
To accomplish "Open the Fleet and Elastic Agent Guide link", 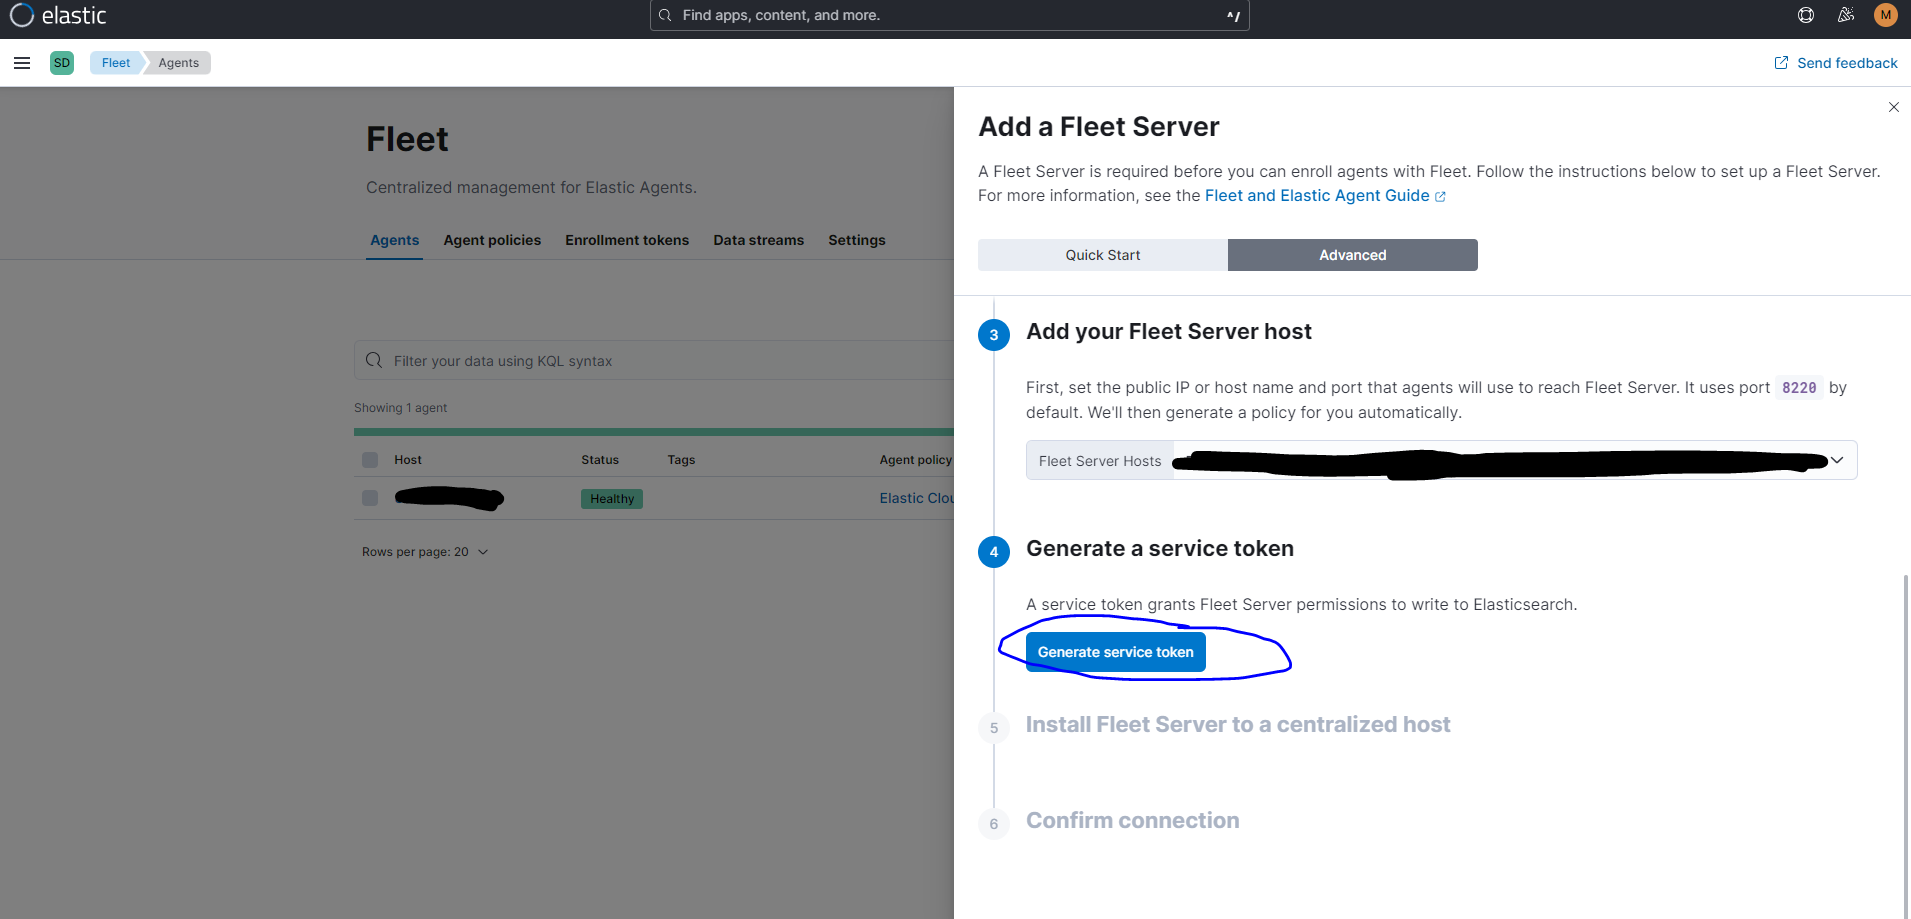I will [x=1325, y=196].
